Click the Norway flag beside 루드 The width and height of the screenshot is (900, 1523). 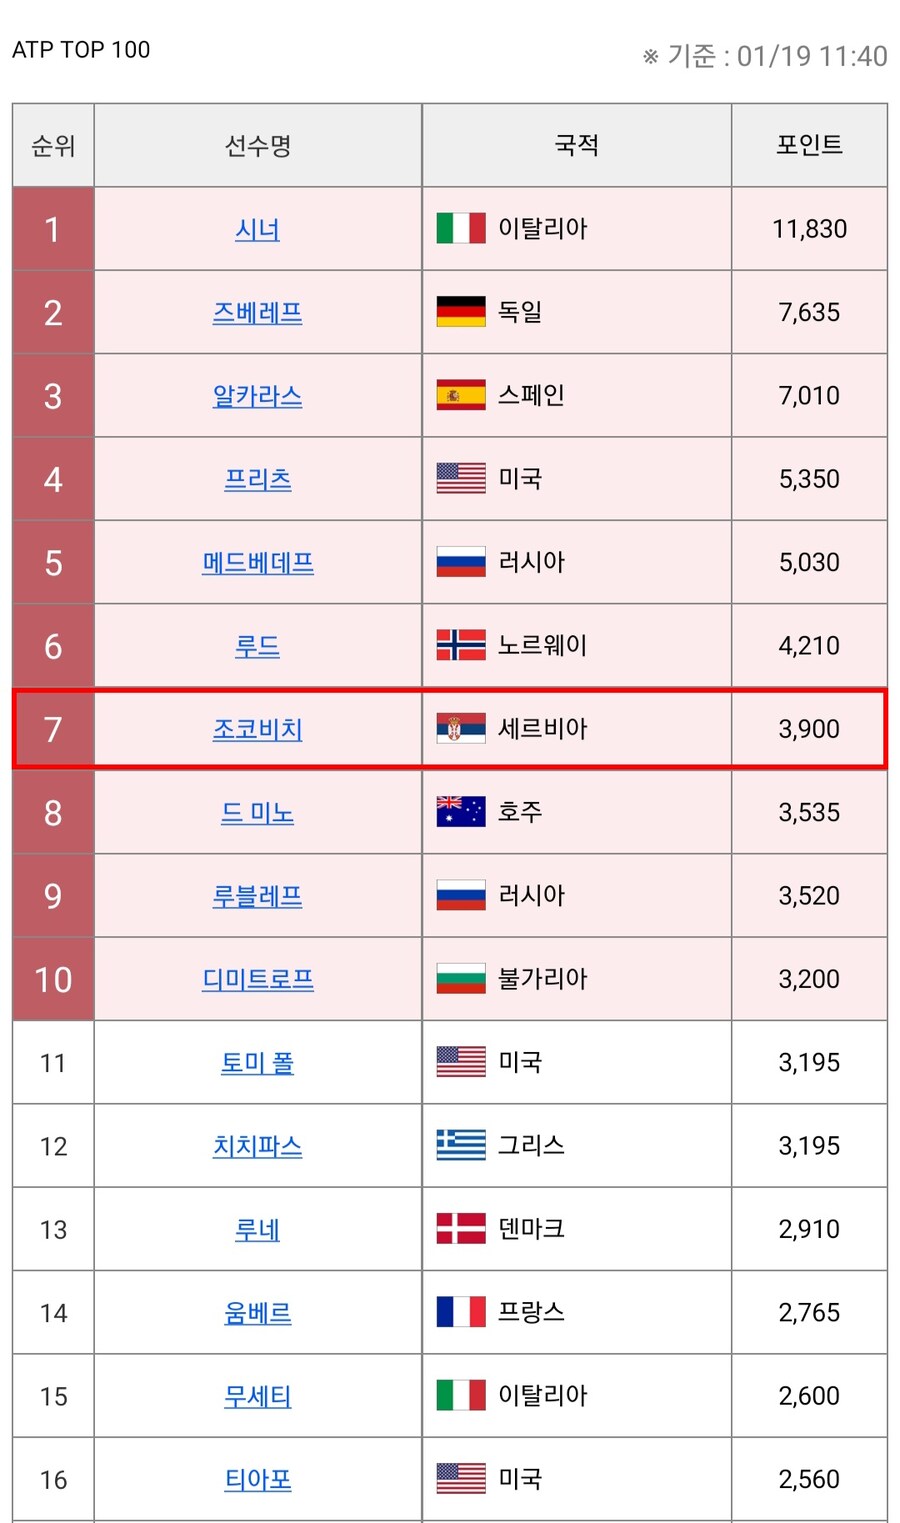coord(459,646)
